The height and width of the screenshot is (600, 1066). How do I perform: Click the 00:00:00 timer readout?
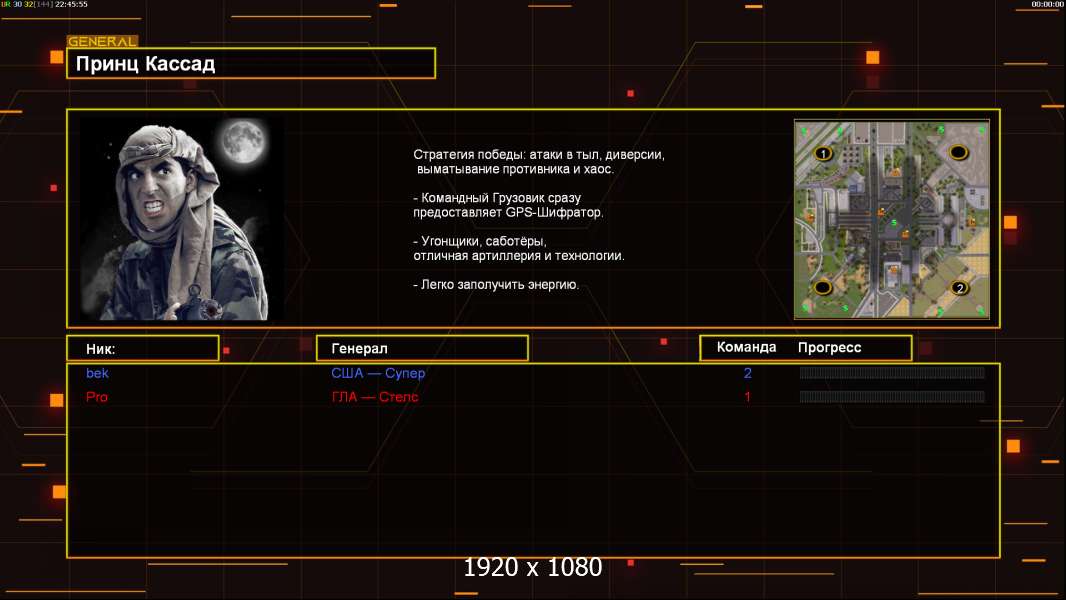(1047, 4)
